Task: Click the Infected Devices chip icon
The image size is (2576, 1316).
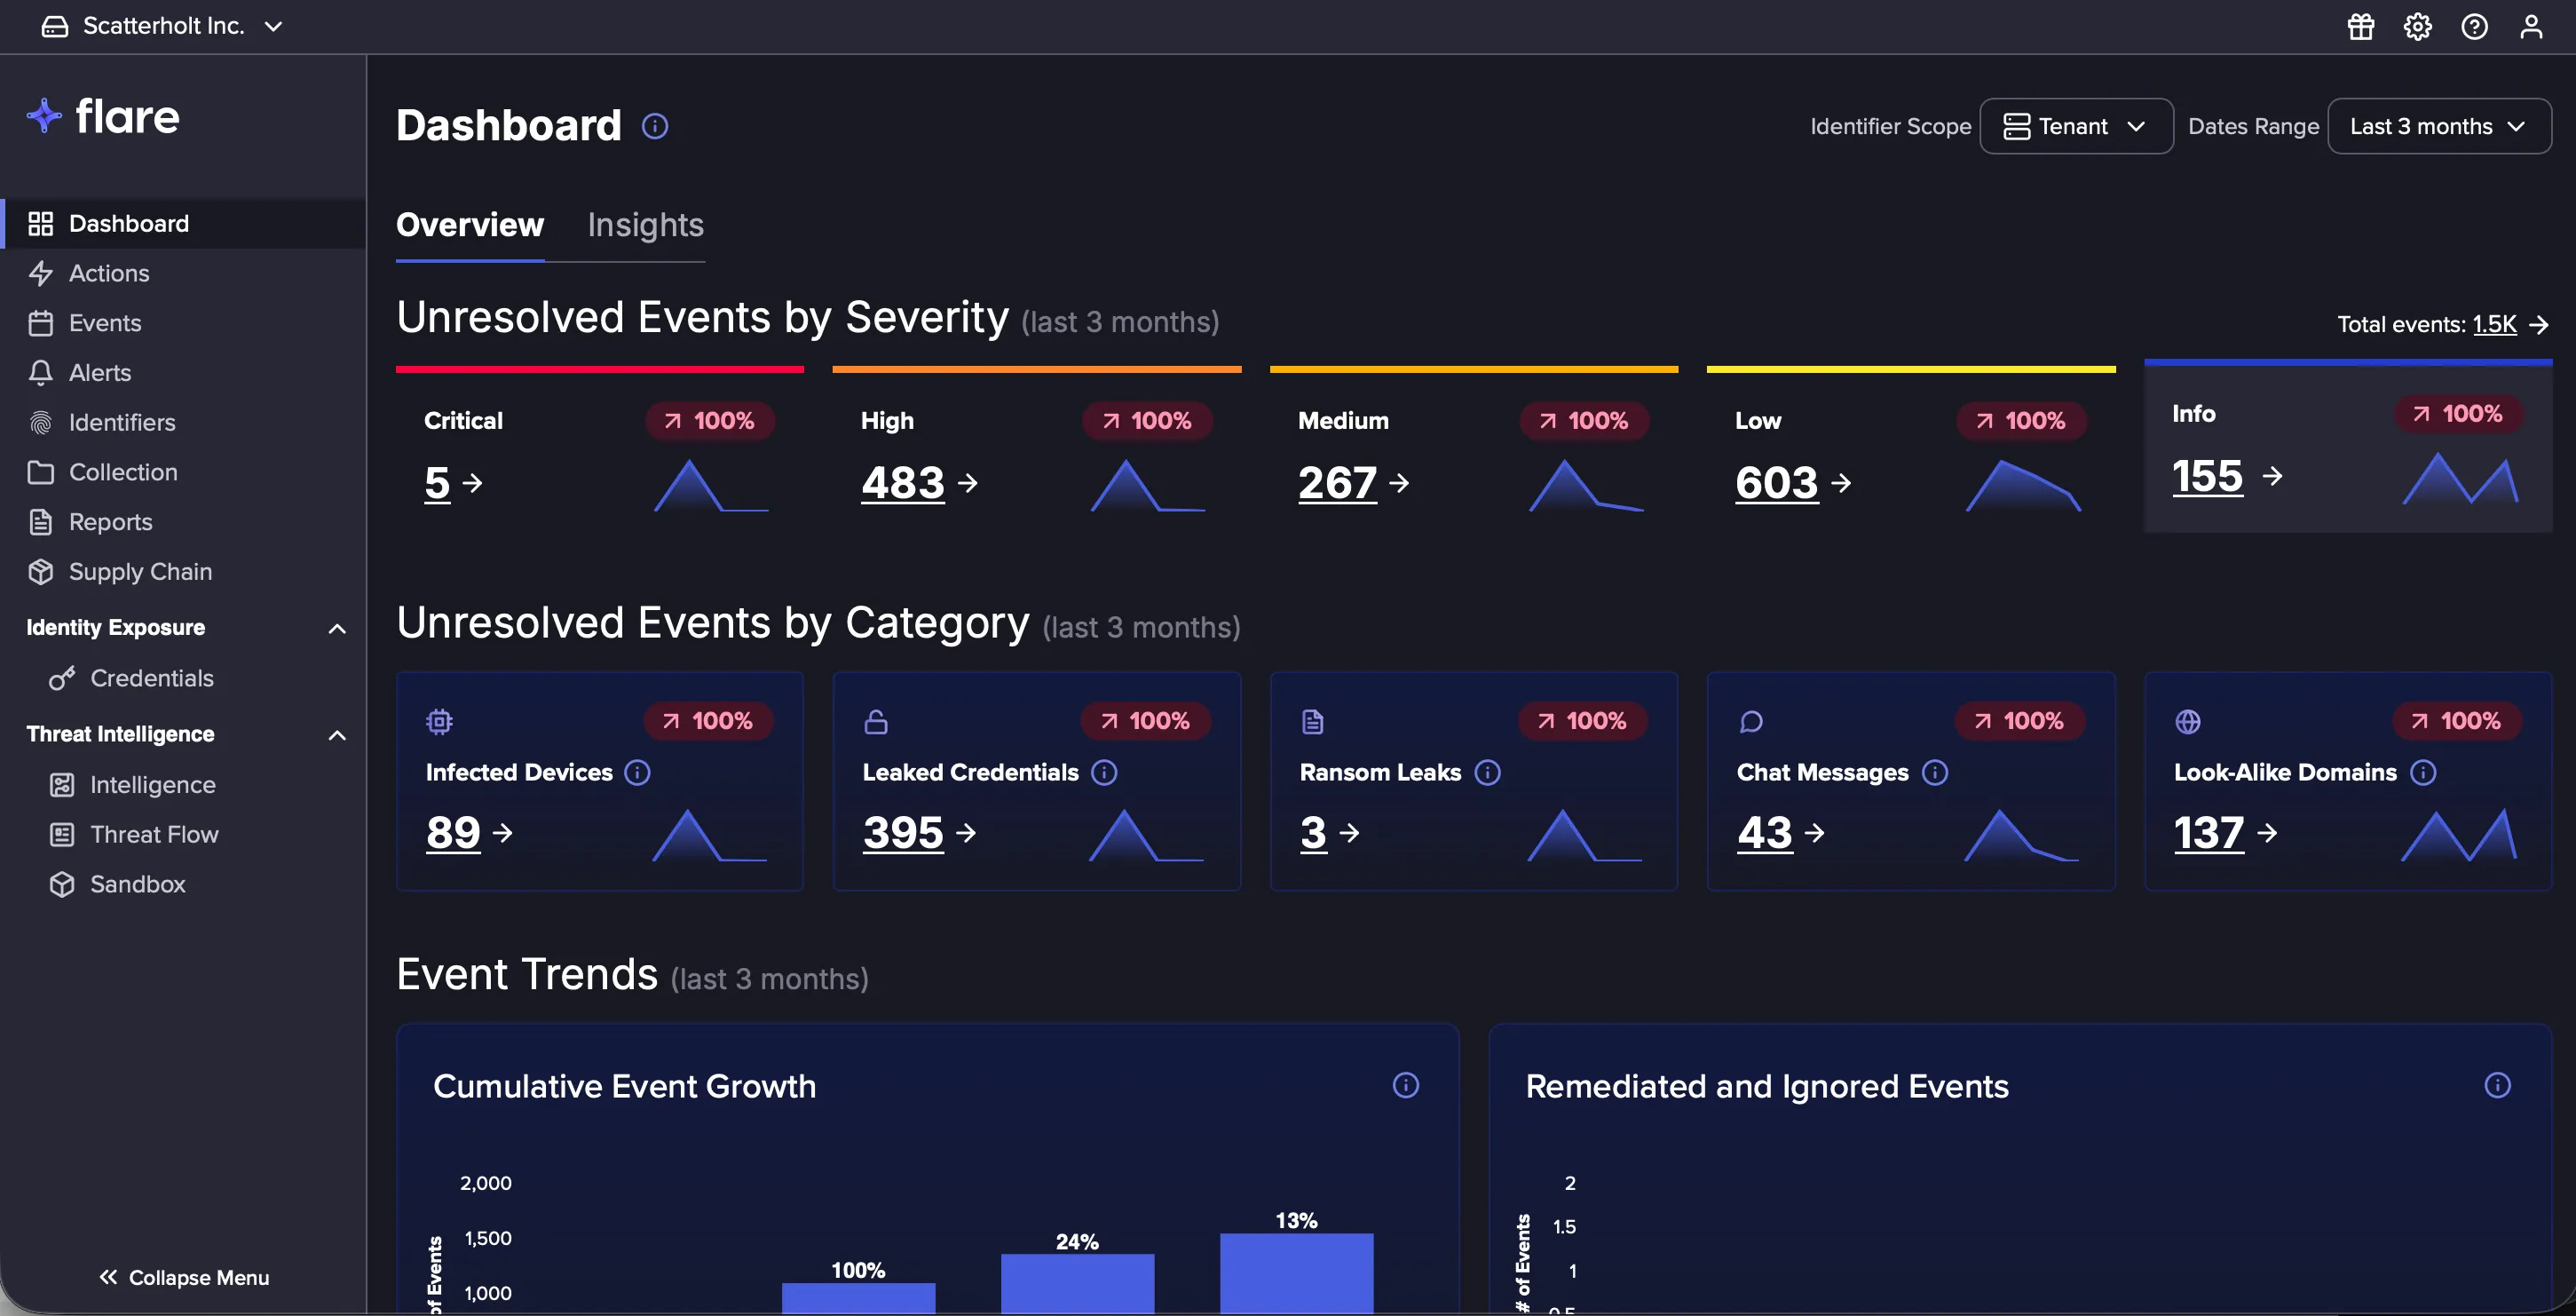Action: point(439,721)
